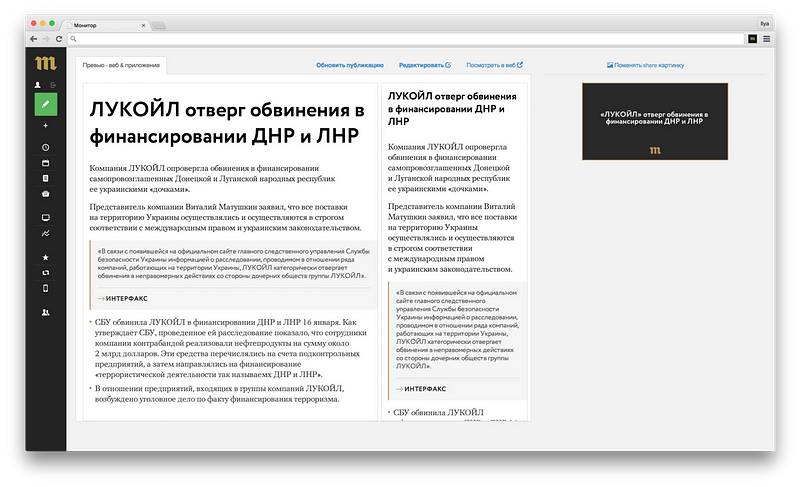Click the dark share image thumbnail
This screenshot has height=487, width=800.
(x=655, y=121)
